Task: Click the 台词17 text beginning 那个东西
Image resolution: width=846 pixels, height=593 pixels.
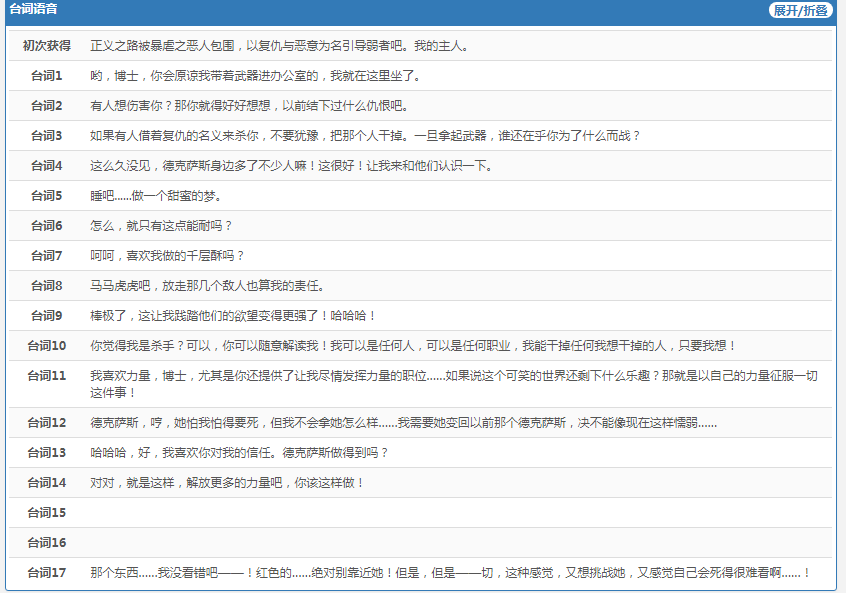Action: tap(450, 573)
